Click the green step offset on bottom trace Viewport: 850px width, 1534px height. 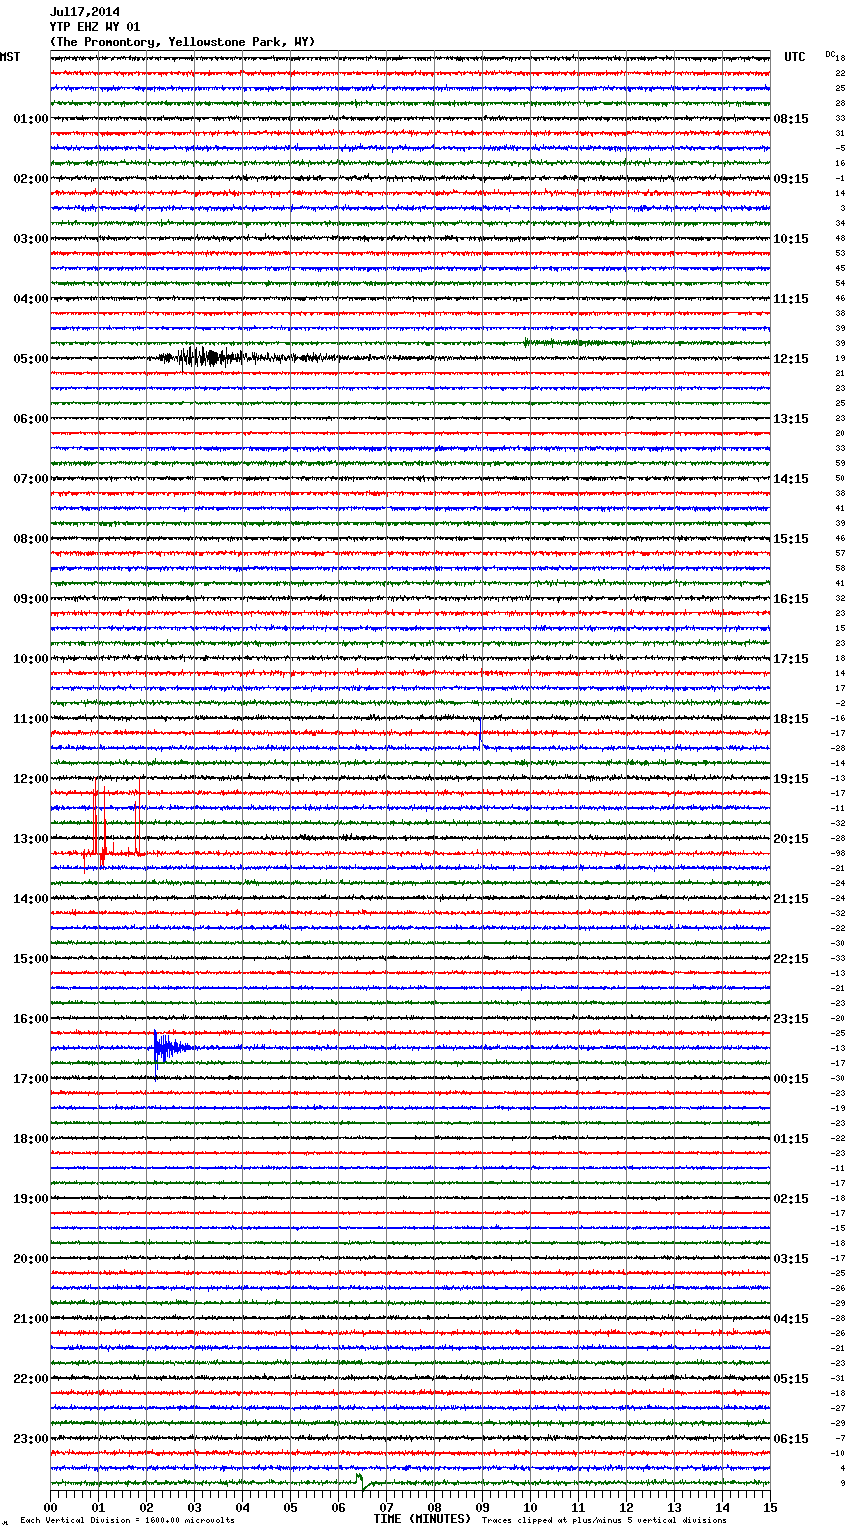click(x=365, y=1481)
